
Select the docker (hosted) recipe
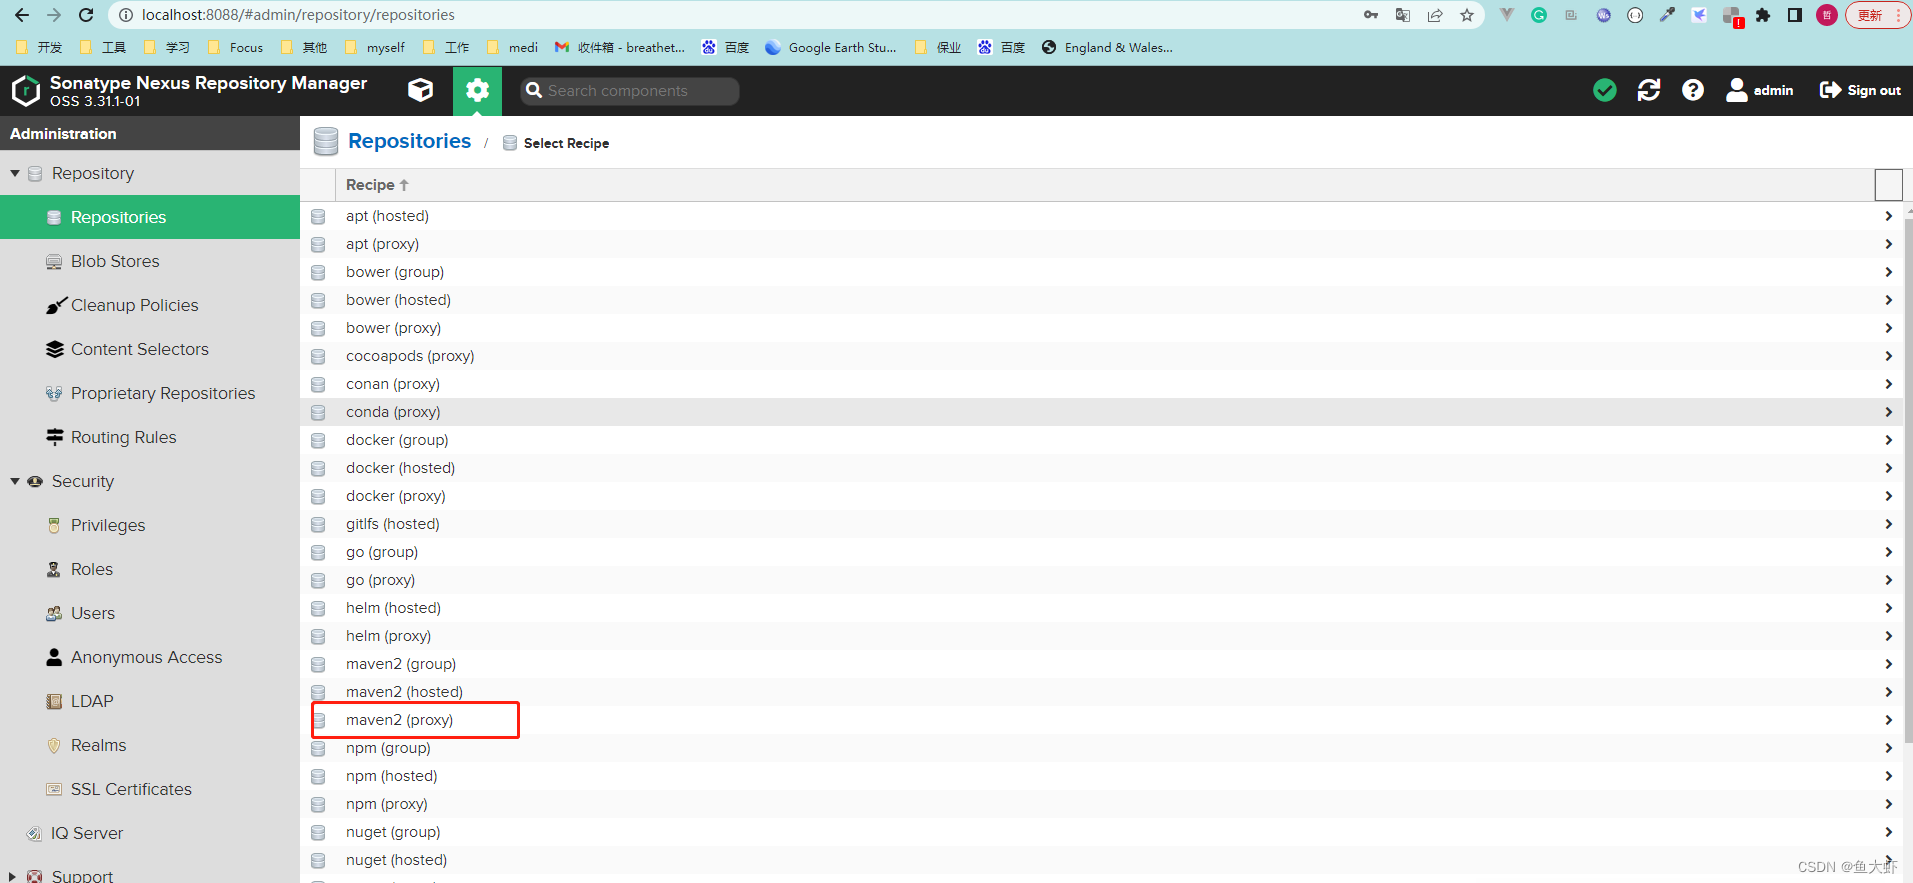(1100, 468)
